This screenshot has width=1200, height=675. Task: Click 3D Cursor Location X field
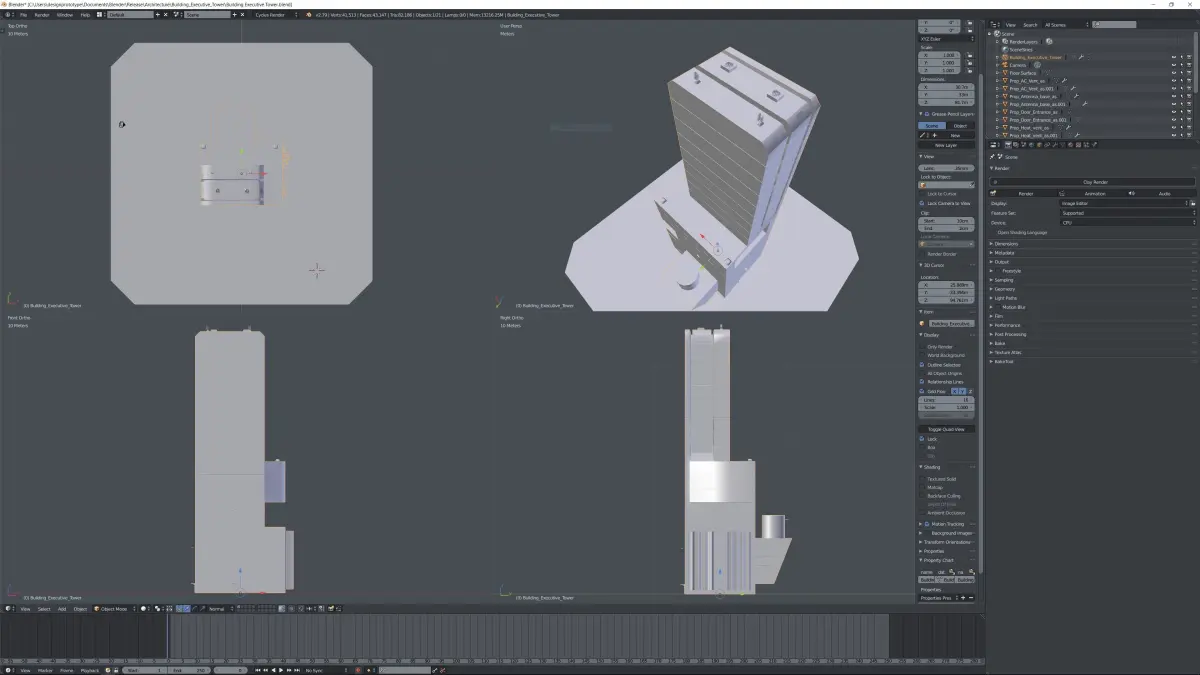click(x=946, y=285)
